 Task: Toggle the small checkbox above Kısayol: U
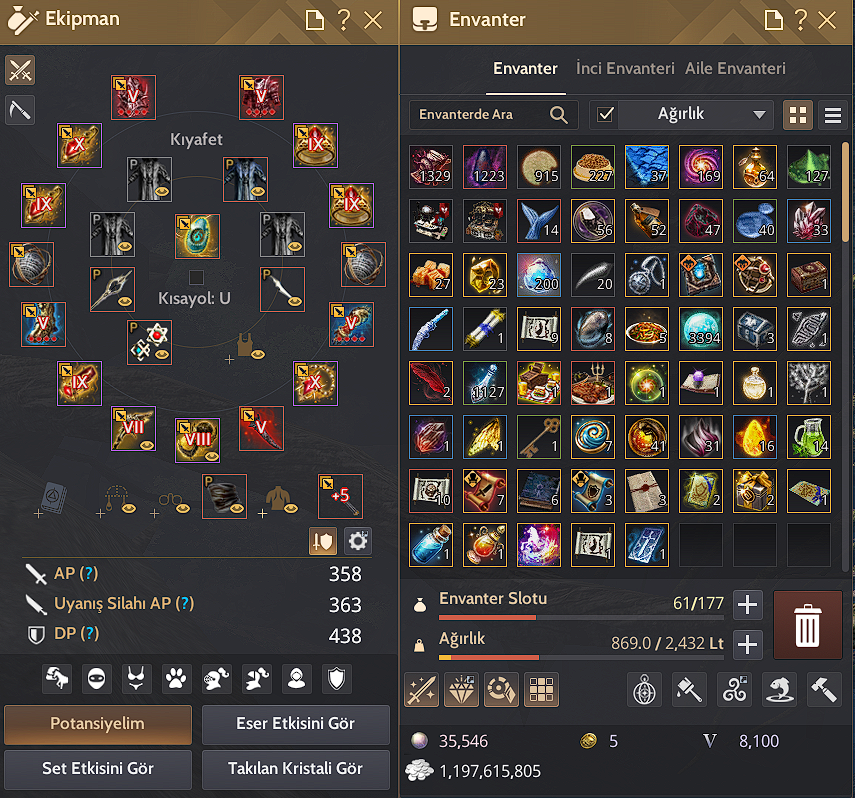pyautogui.click(x=196, y=277)
